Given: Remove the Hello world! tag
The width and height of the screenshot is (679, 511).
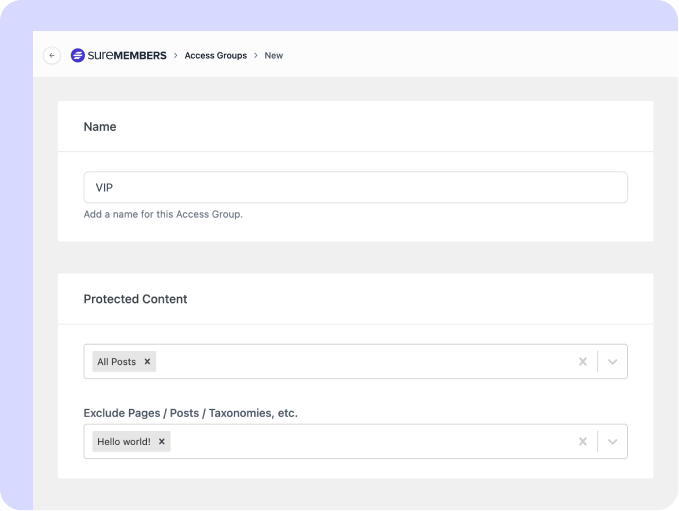Looking at the screenshot, I should click(162, 442).
